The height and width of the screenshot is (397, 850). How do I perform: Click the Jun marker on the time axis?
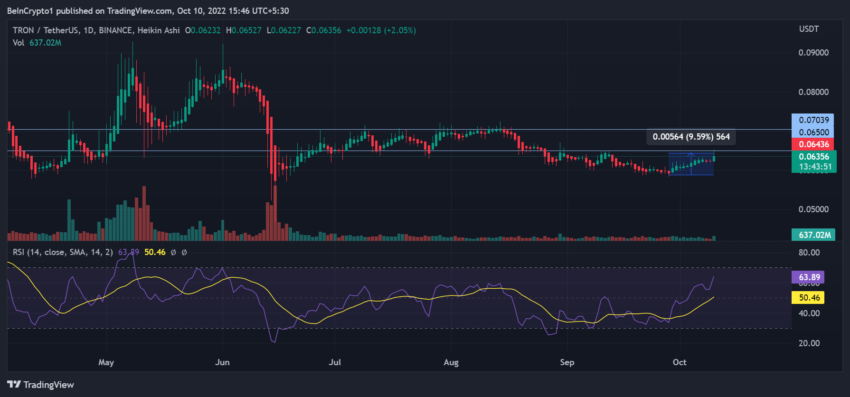221,362
